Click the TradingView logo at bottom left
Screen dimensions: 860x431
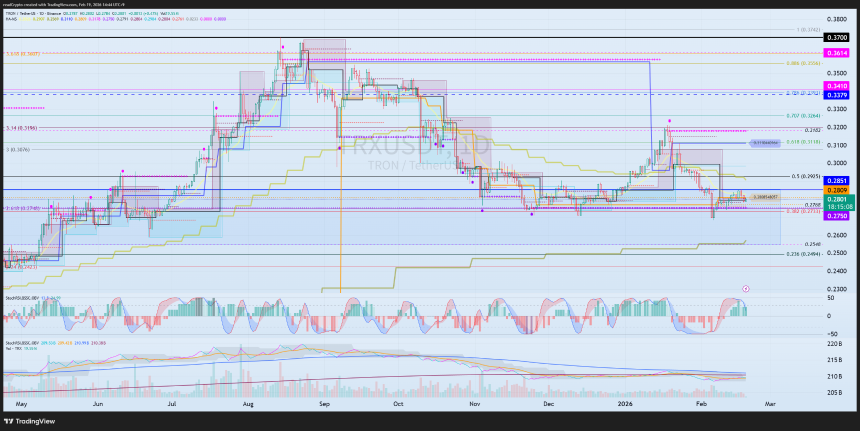pyautogui.click(x=30, y=421)
